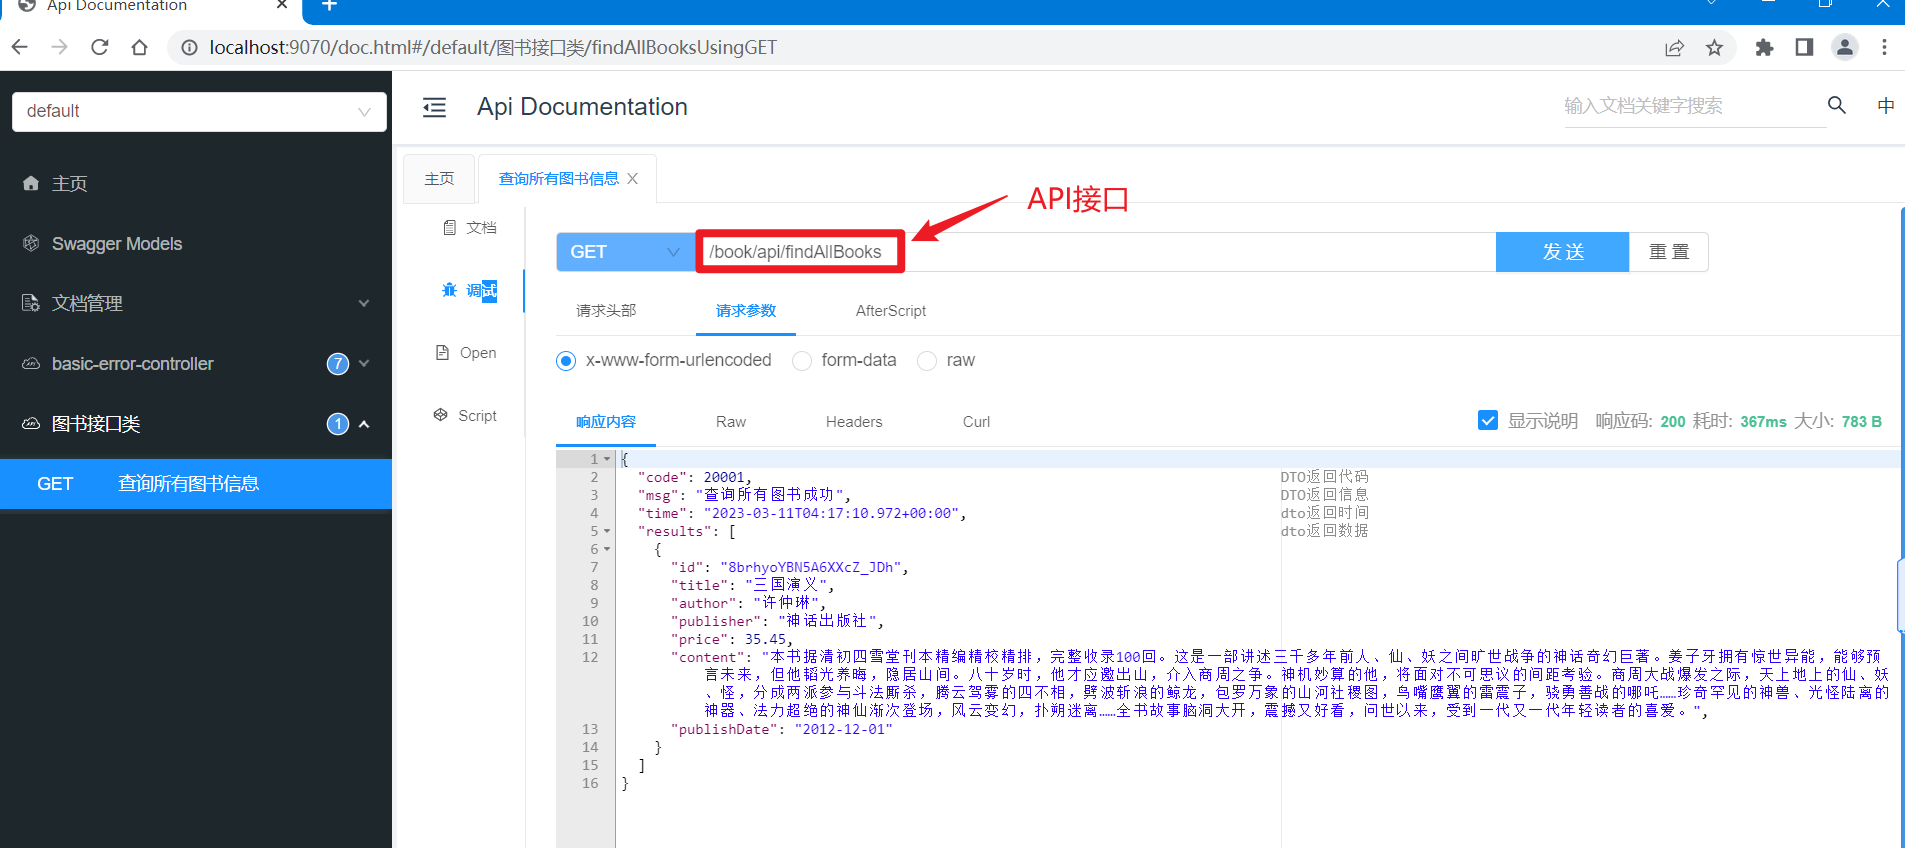Go forward in the browser
Image resolution: width=1905 pixels, height=848 pixels.
point(60,47)
